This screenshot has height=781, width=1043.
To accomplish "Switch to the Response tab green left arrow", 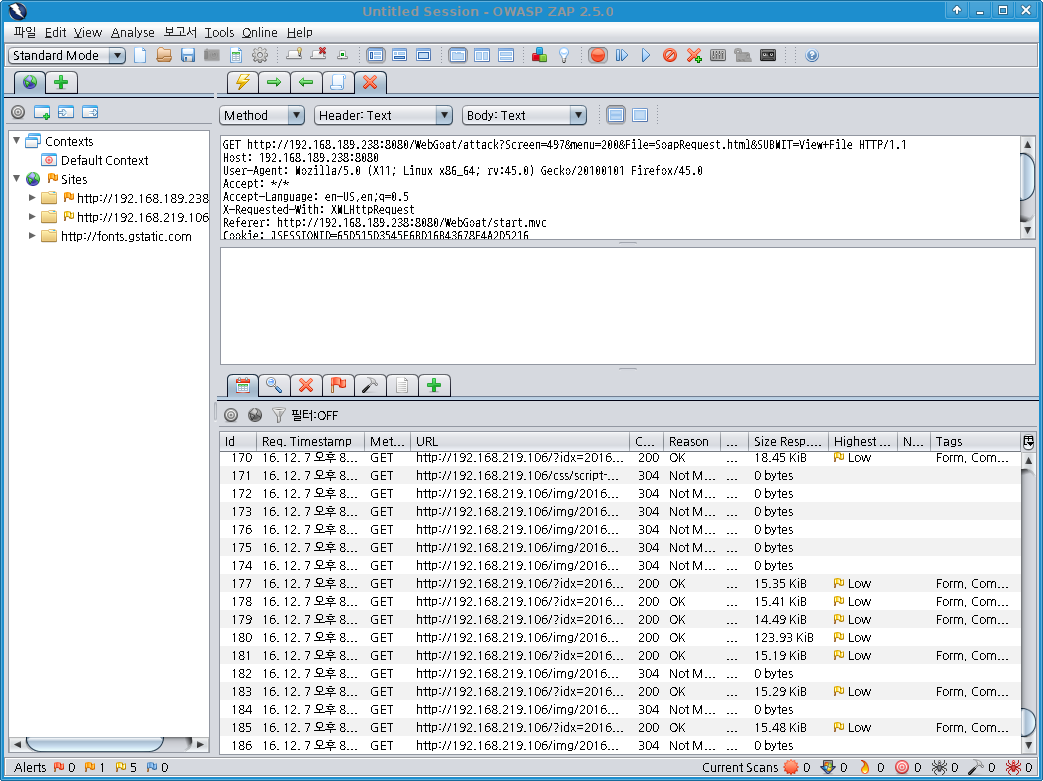I will click(306, 82).
